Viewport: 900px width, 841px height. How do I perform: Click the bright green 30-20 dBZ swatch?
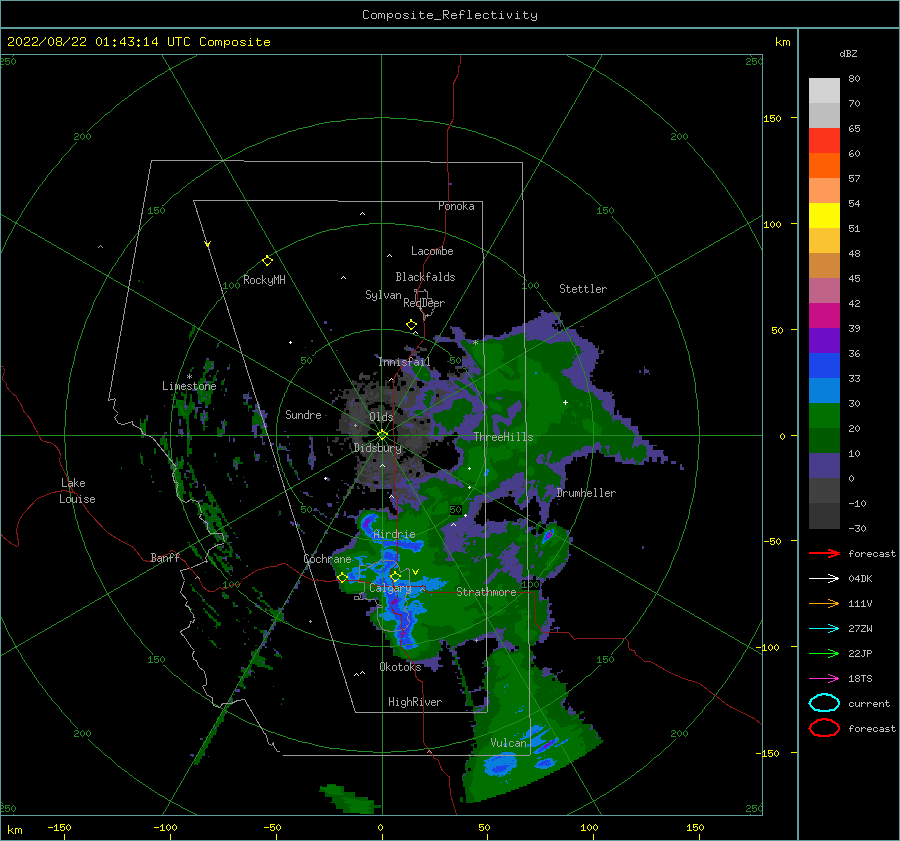[x=824, y=416]
